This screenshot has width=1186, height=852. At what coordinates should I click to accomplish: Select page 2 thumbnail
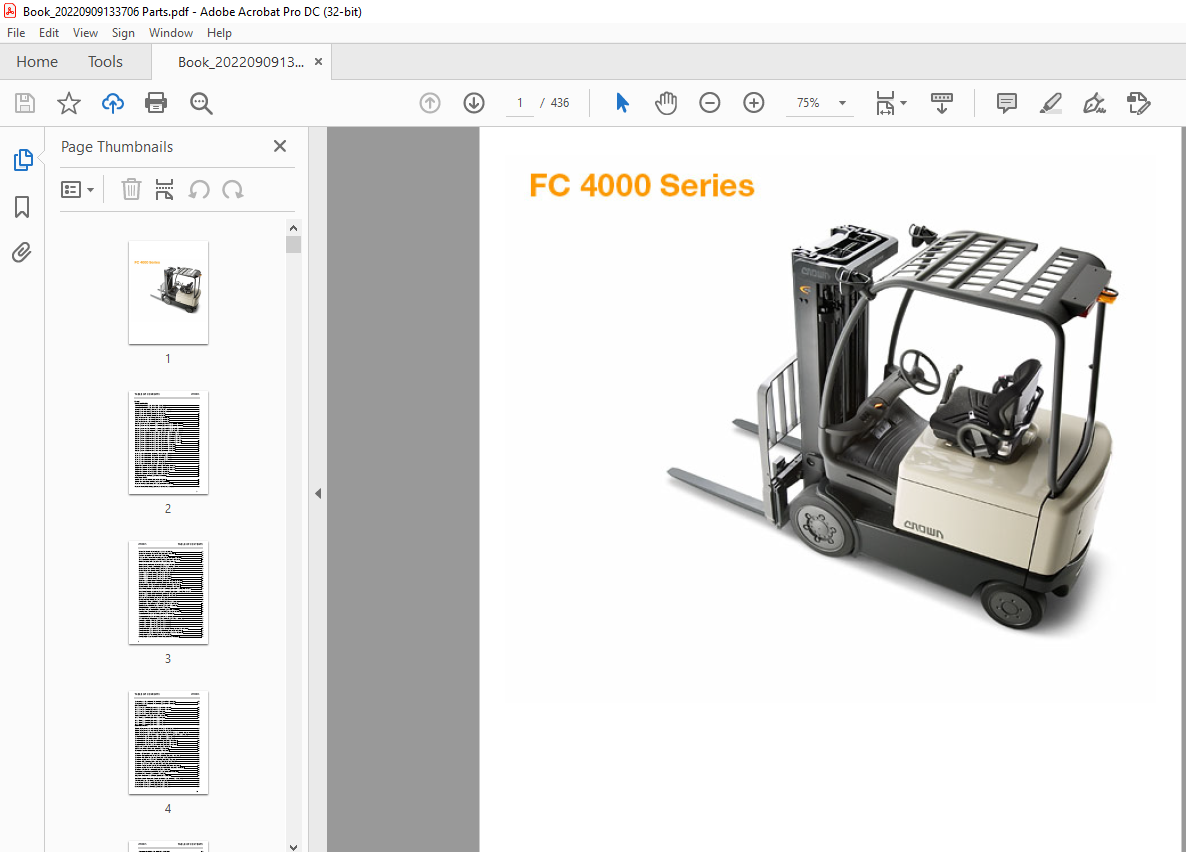coord(168,443)
